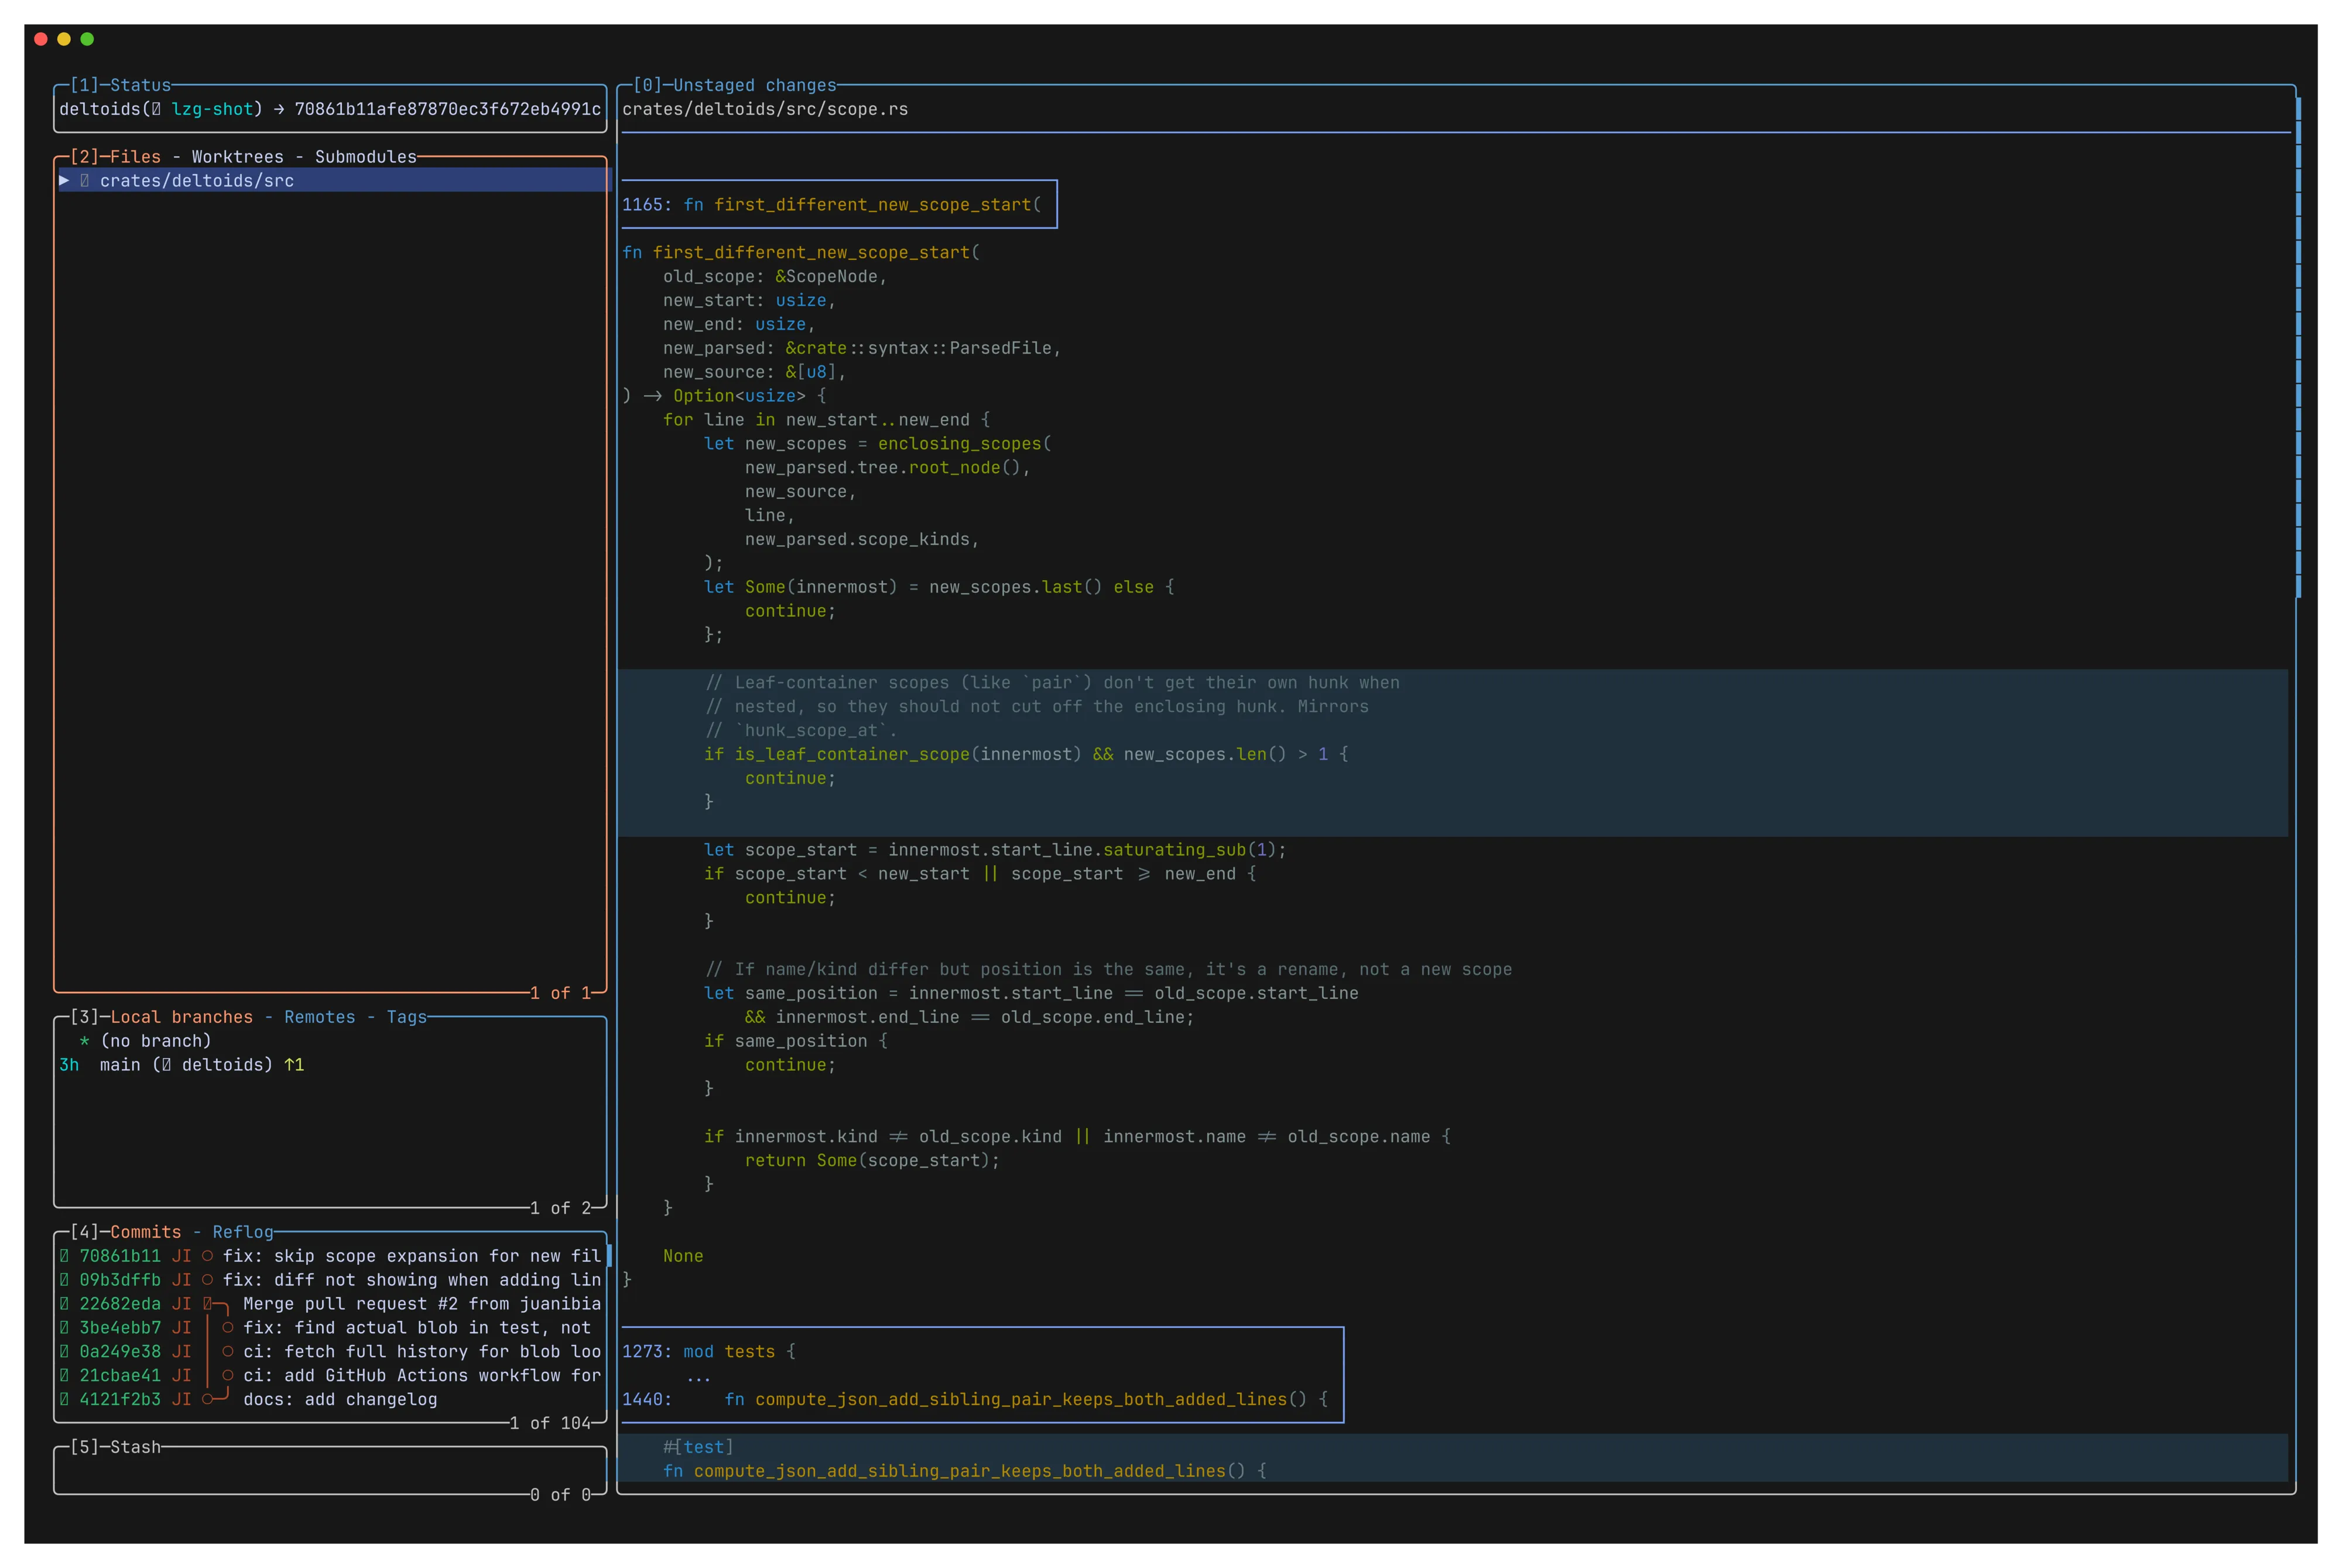Click the added '#[test]' line
Image resolution: width=2342 pixels, height=1568 pixels.
698,1447
